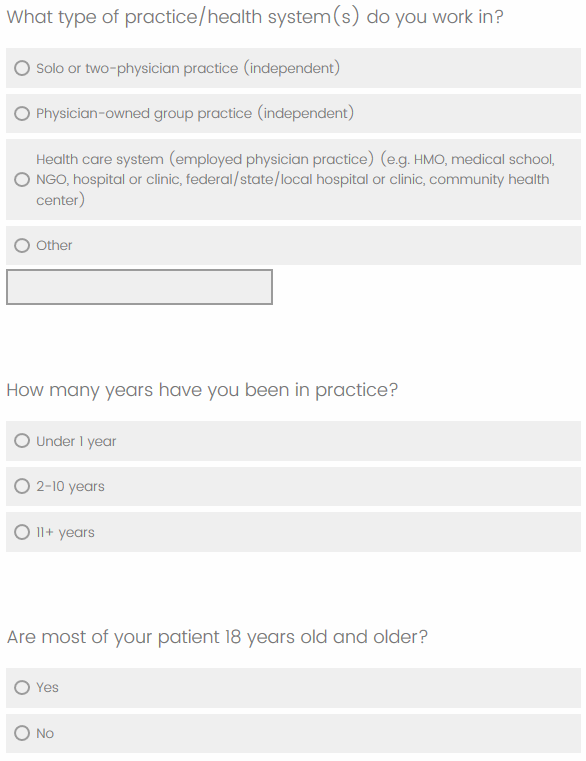The width and height of the screenshot is (586, 761).
Task: Pick the Other practice type radio button
Action: pyautogui.click(x=22, y=246)
